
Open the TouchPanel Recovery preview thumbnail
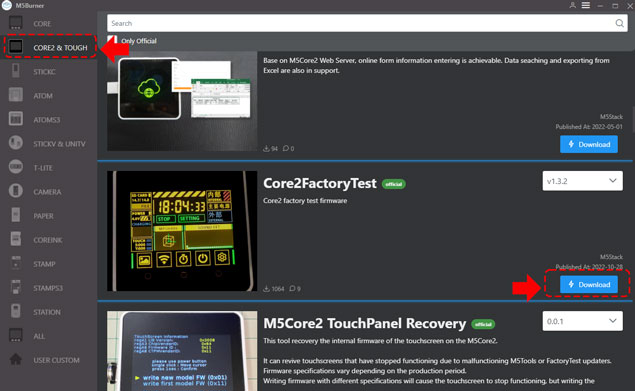tap(182, 351)
